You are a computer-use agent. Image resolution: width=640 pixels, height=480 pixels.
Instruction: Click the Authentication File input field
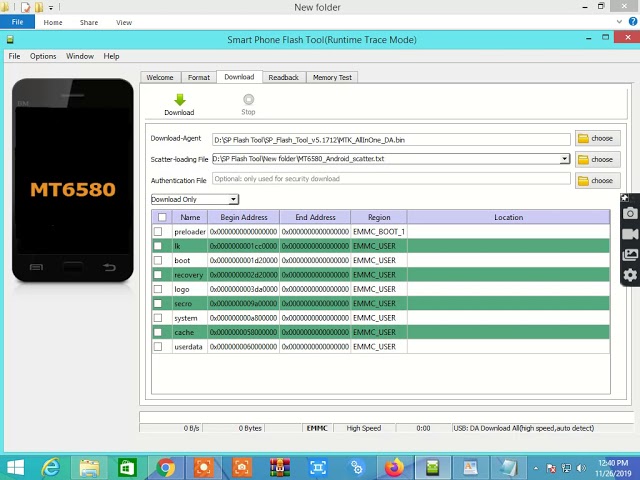click(x=391, y=179)
